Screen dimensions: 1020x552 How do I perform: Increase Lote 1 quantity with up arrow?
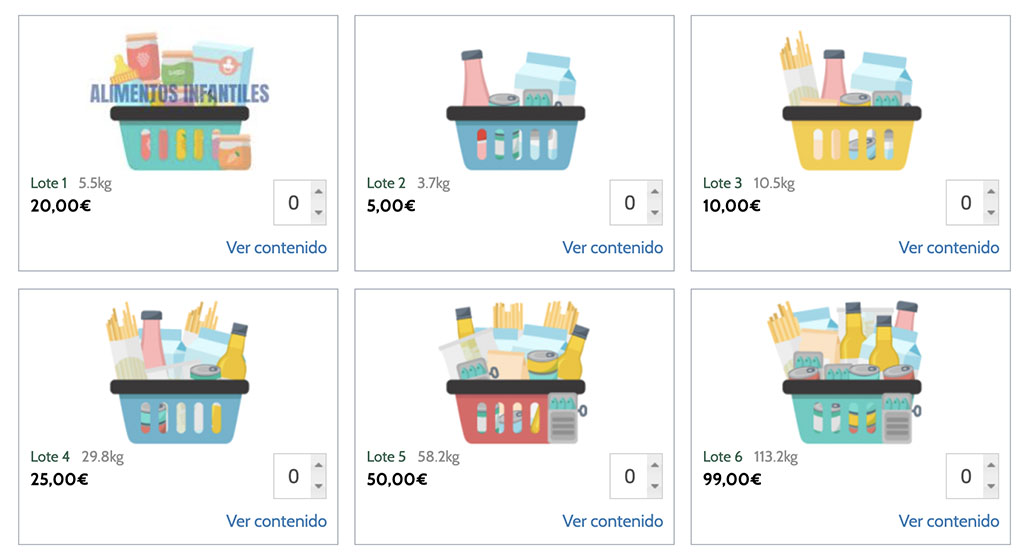click(x=318, y=192)
